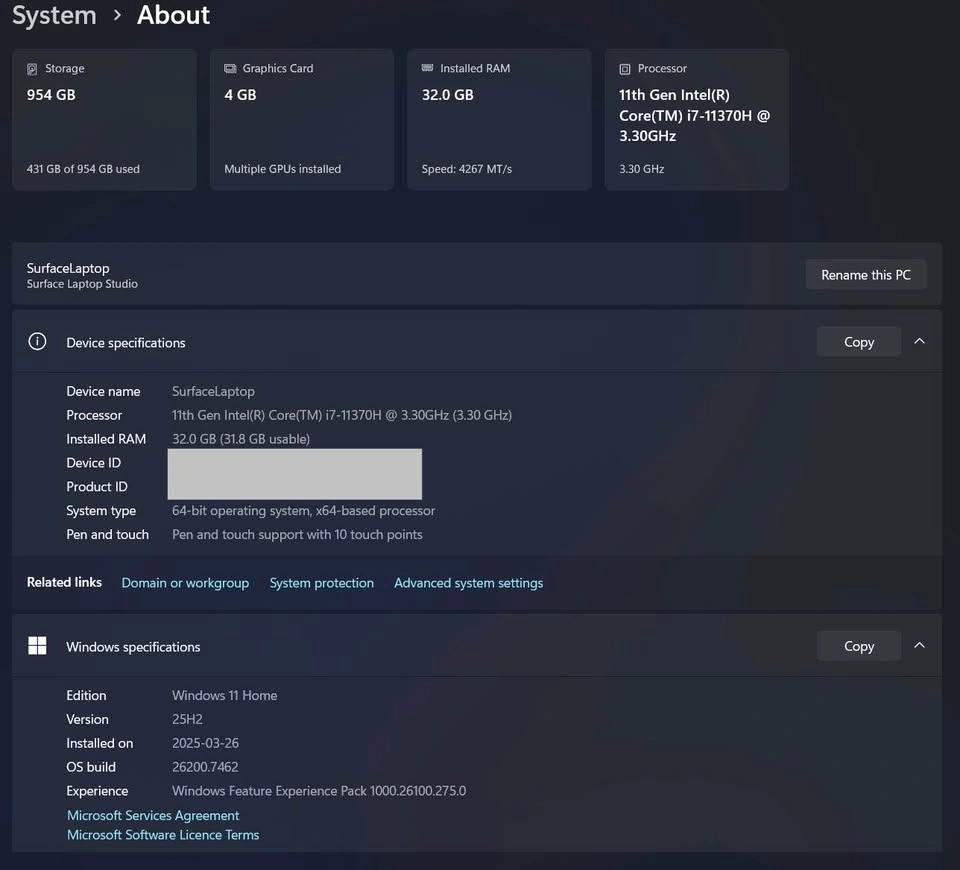Copy the Windows specifications

859,646
